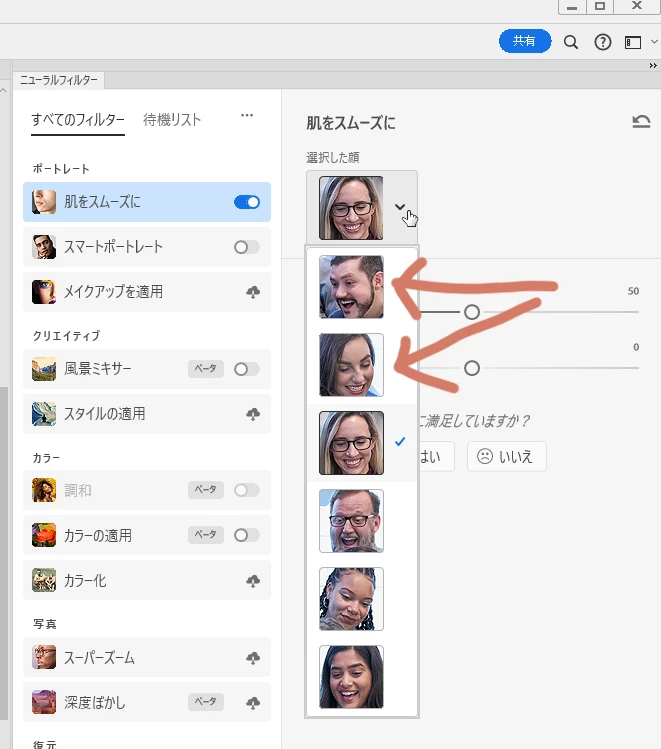Select the current face thumbnail in 選択した顔
This screenshot has width=661, height=749.
[351, 208]
